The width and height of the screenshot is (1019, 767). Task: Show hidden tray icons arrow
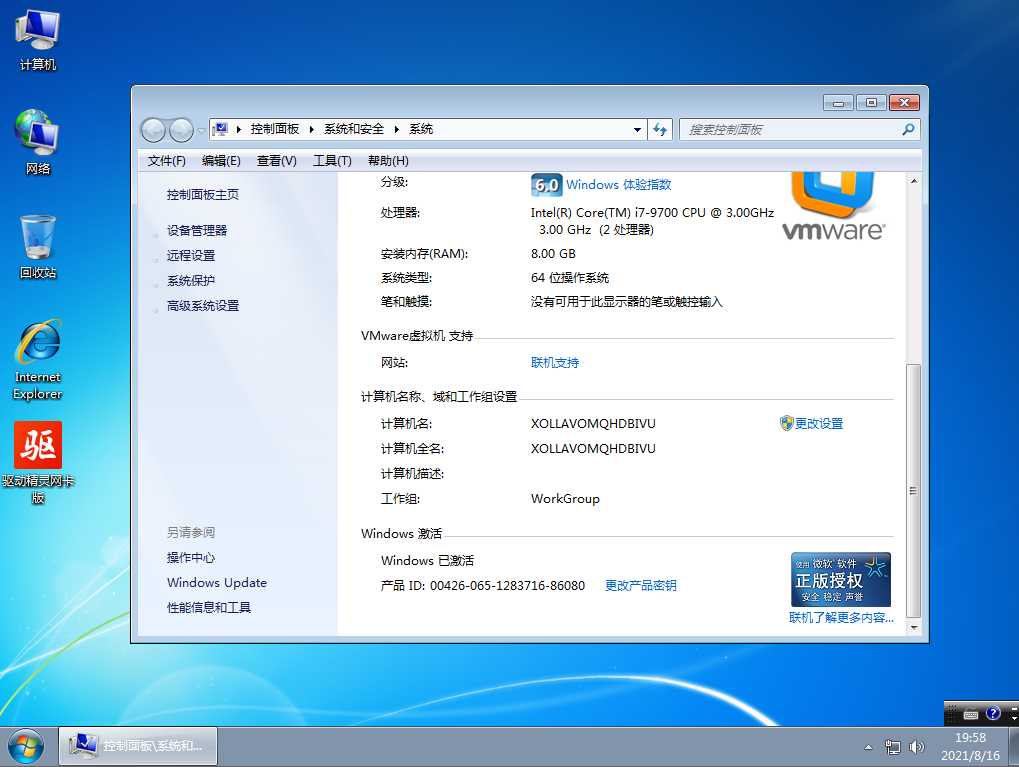click(x=868, y=748)
